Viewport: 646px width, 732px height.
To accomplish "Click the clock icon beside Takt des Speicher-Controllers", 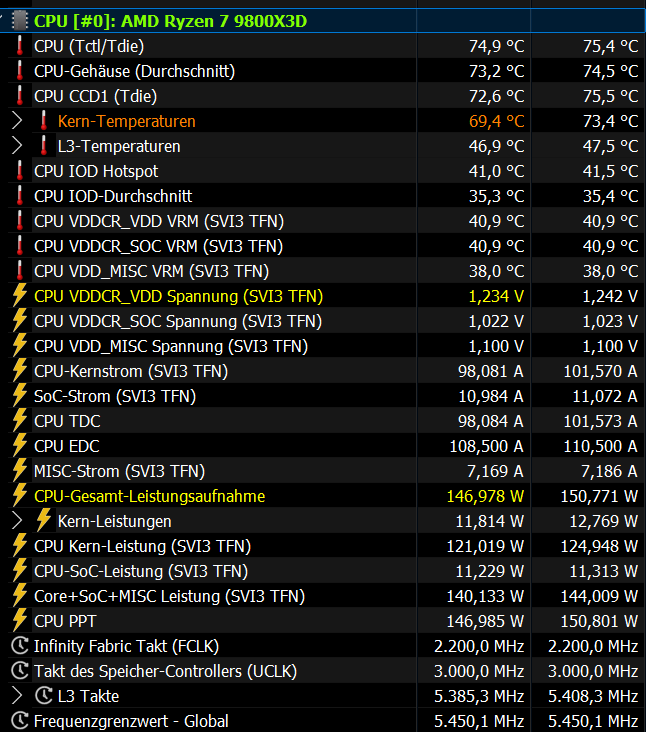I will 20,671.
